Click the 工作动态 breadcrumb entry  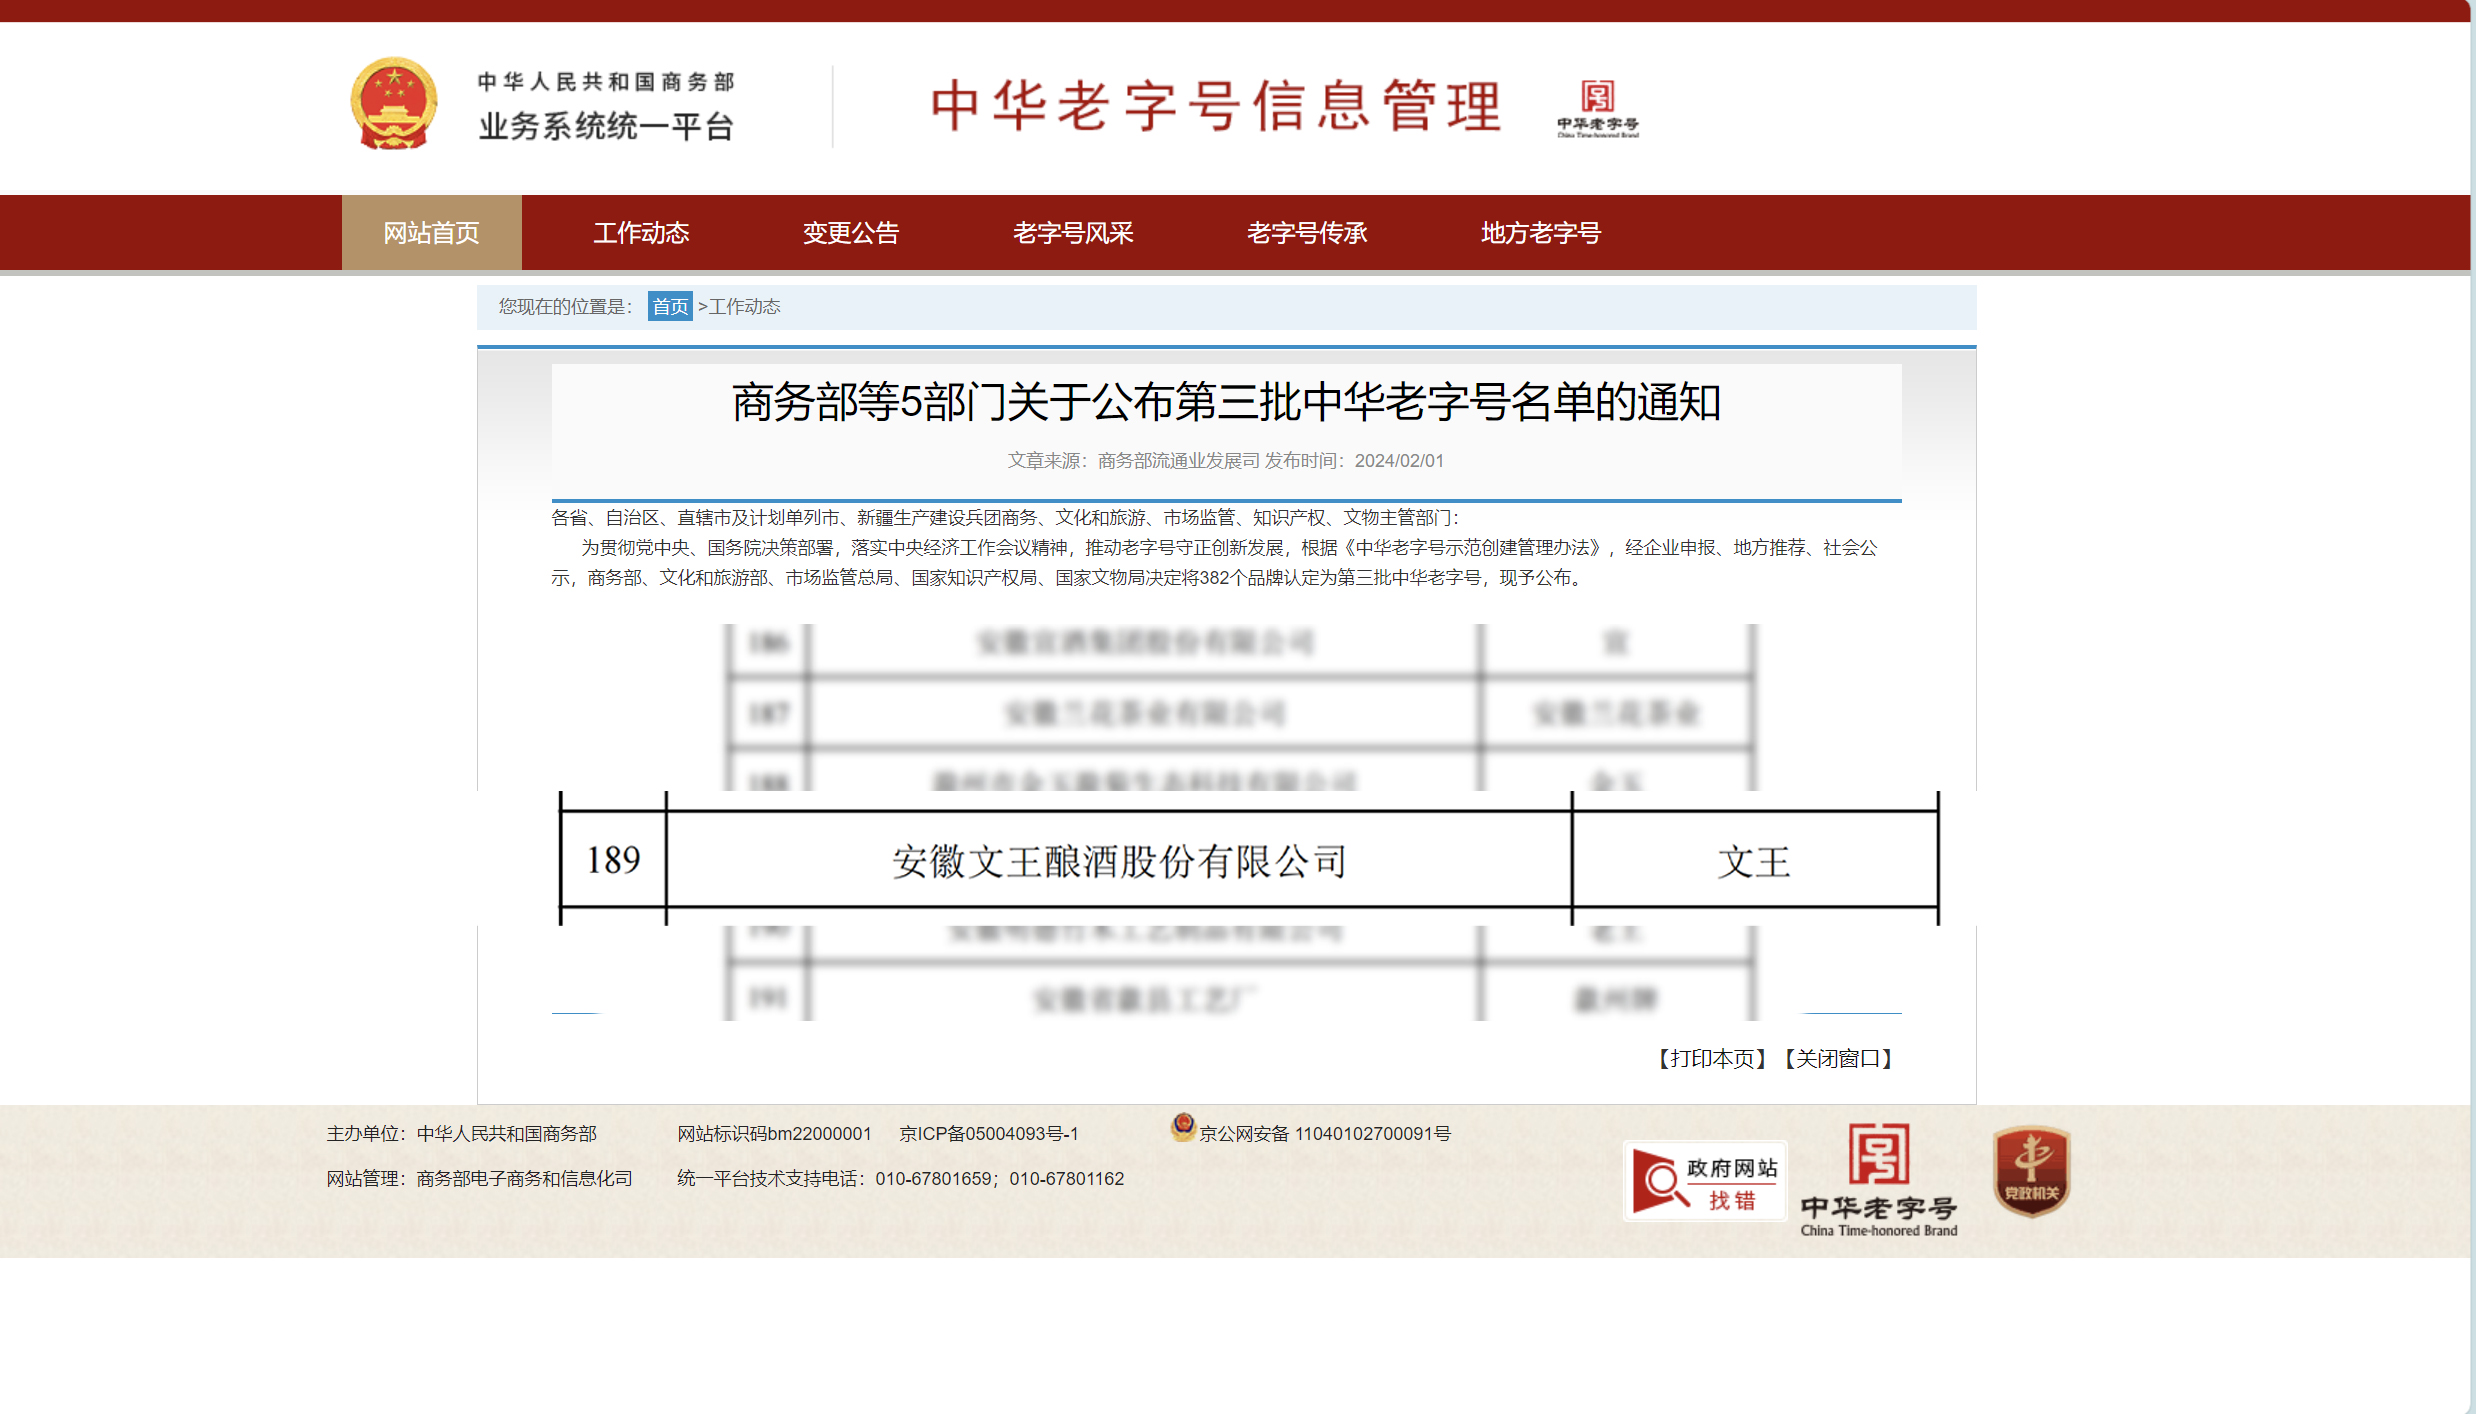(745, 307)
